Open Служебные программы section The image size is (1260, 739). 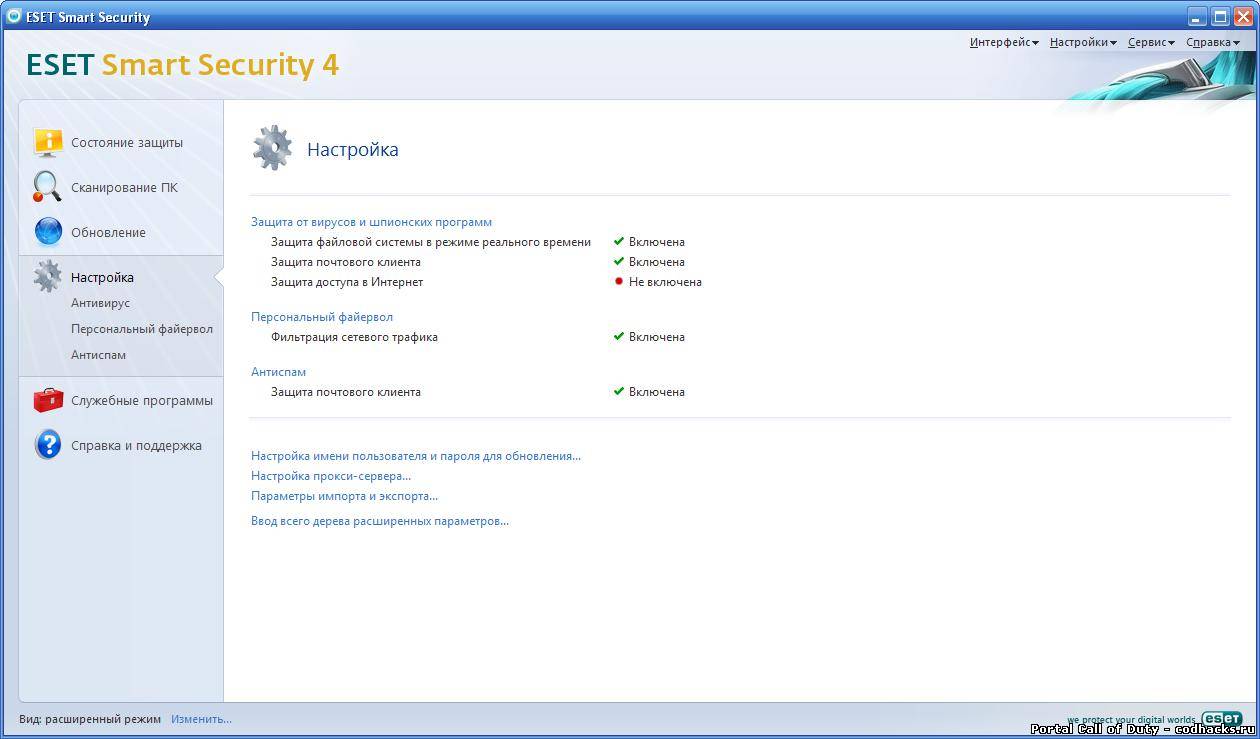click(x=142, y=400)
